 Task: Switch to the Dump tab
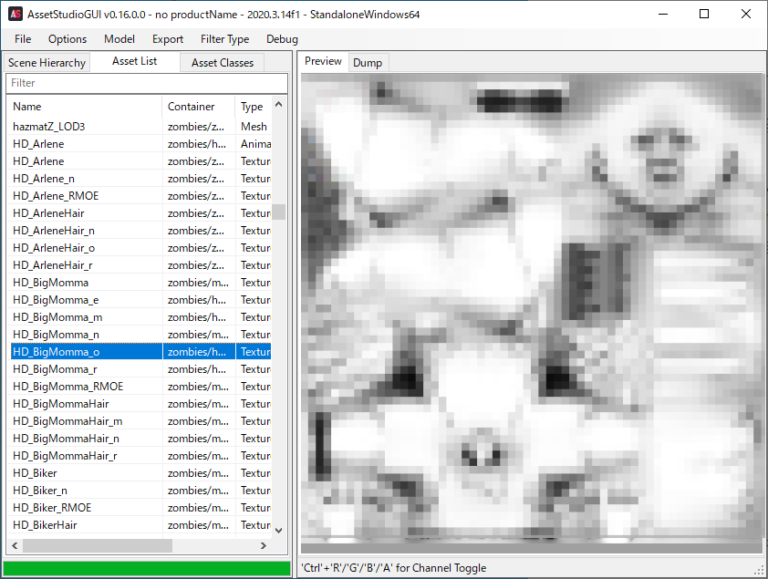[367, 63]
